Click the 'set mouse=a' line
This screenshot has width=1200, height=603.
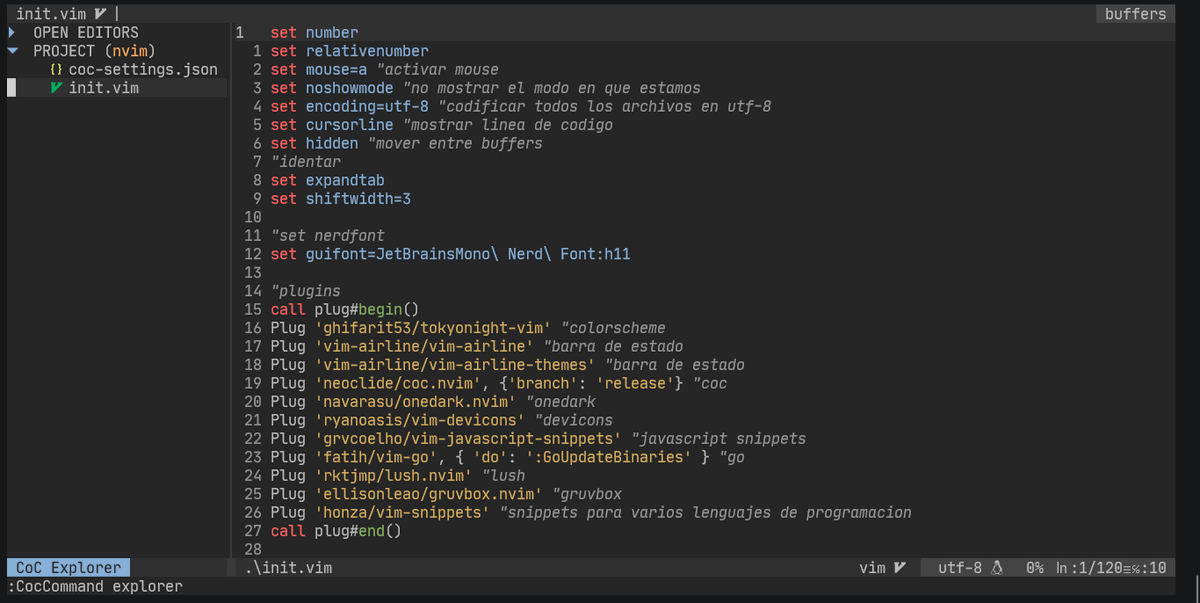coord(384,70)
